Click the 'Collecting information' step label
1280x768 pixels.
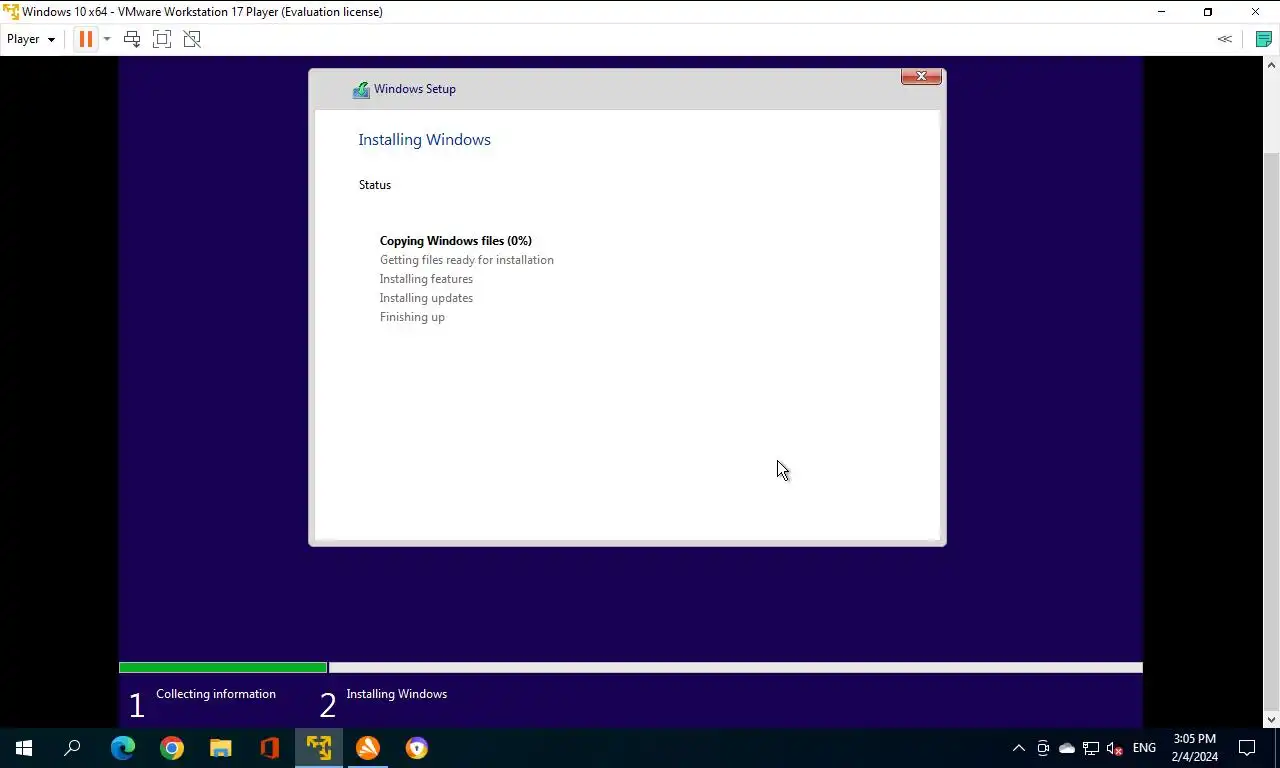pyautogui.click(x=216, y=694)
